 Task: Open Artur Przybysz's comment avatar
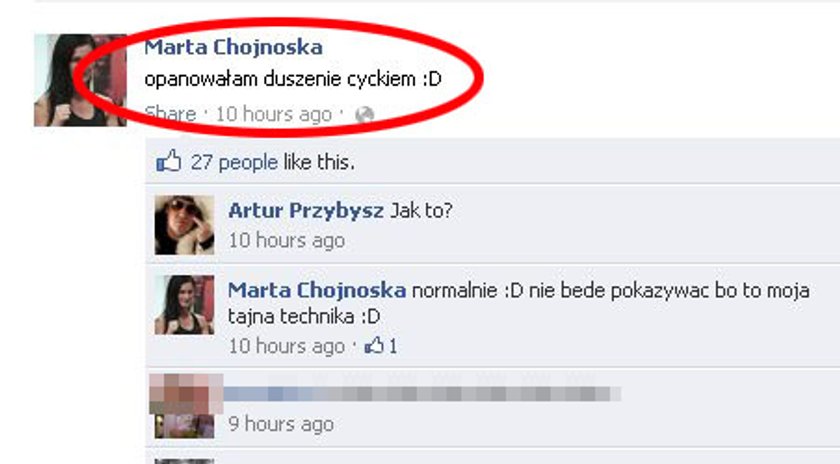pyautogui.click(x=184, y=224)
